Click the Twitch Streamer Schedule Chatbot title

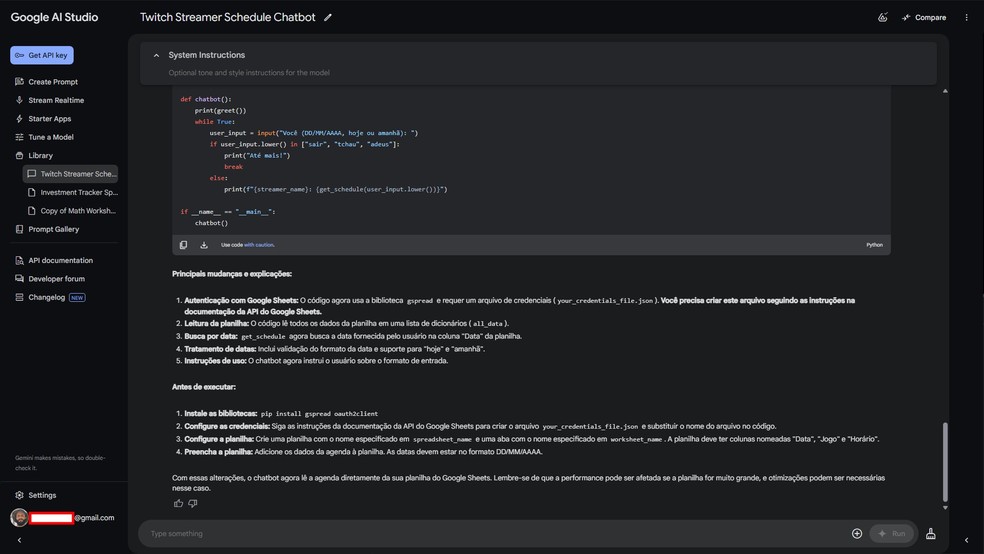coord(227,18)
